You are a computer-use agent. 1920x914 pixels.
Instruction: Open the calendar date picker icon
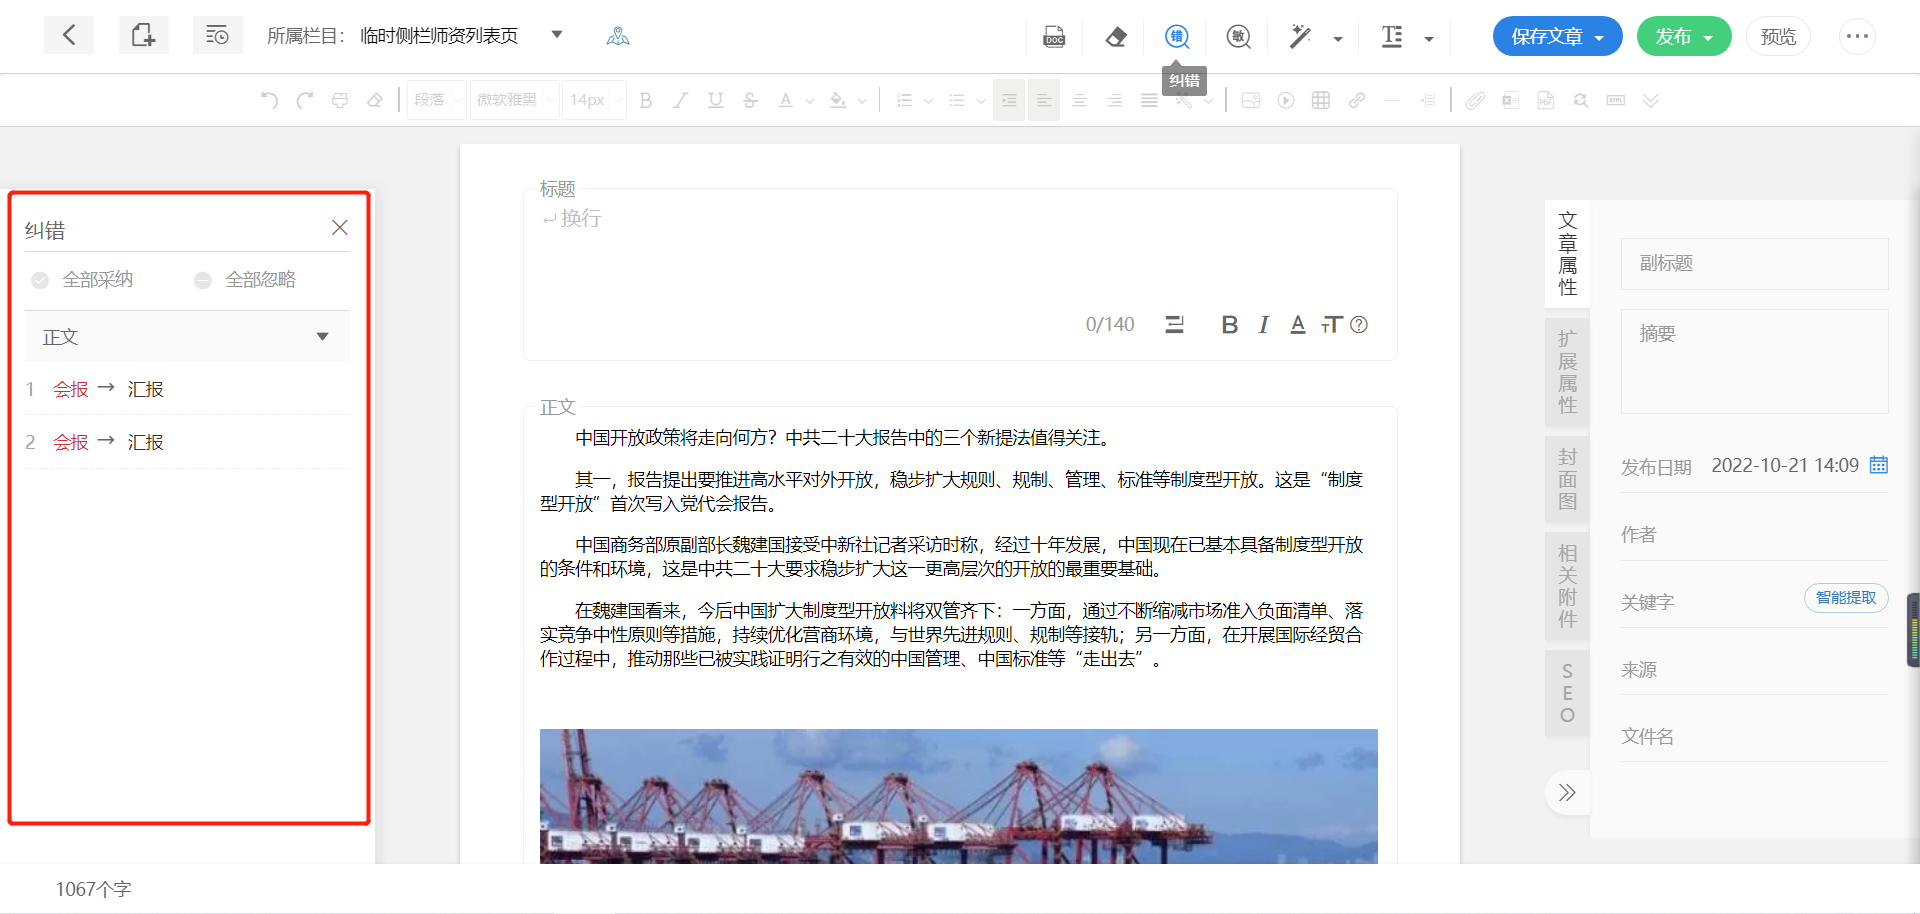click(1879, 465)
